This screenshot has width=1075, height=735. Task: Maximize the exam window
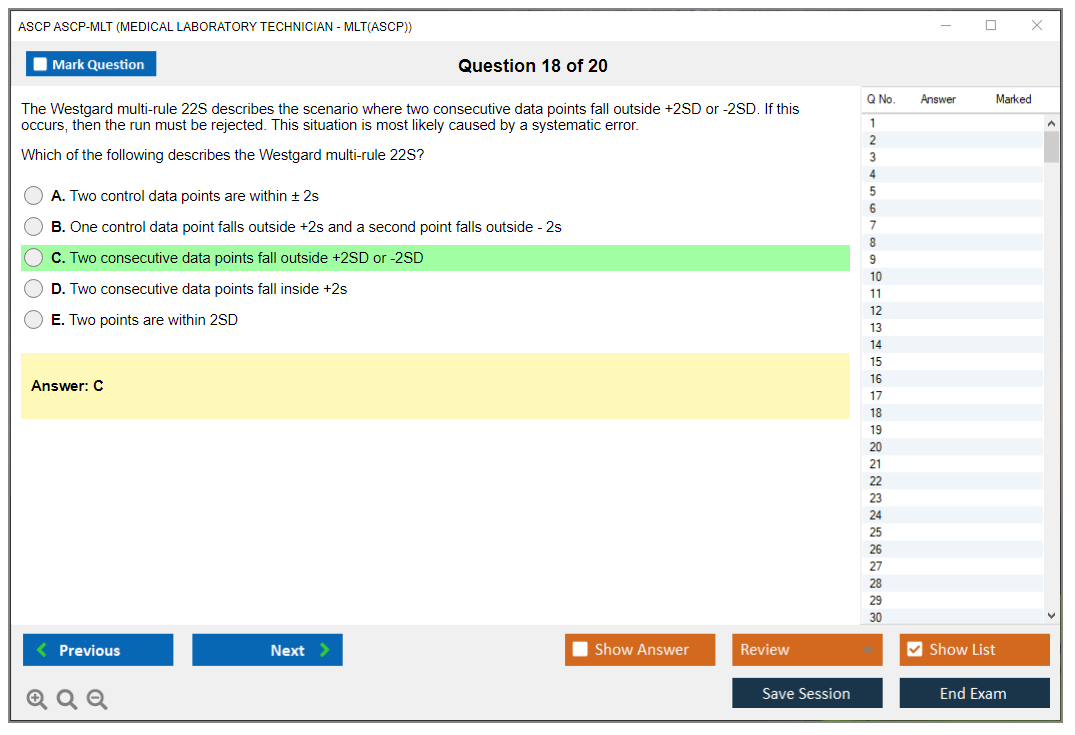[991, 26]
